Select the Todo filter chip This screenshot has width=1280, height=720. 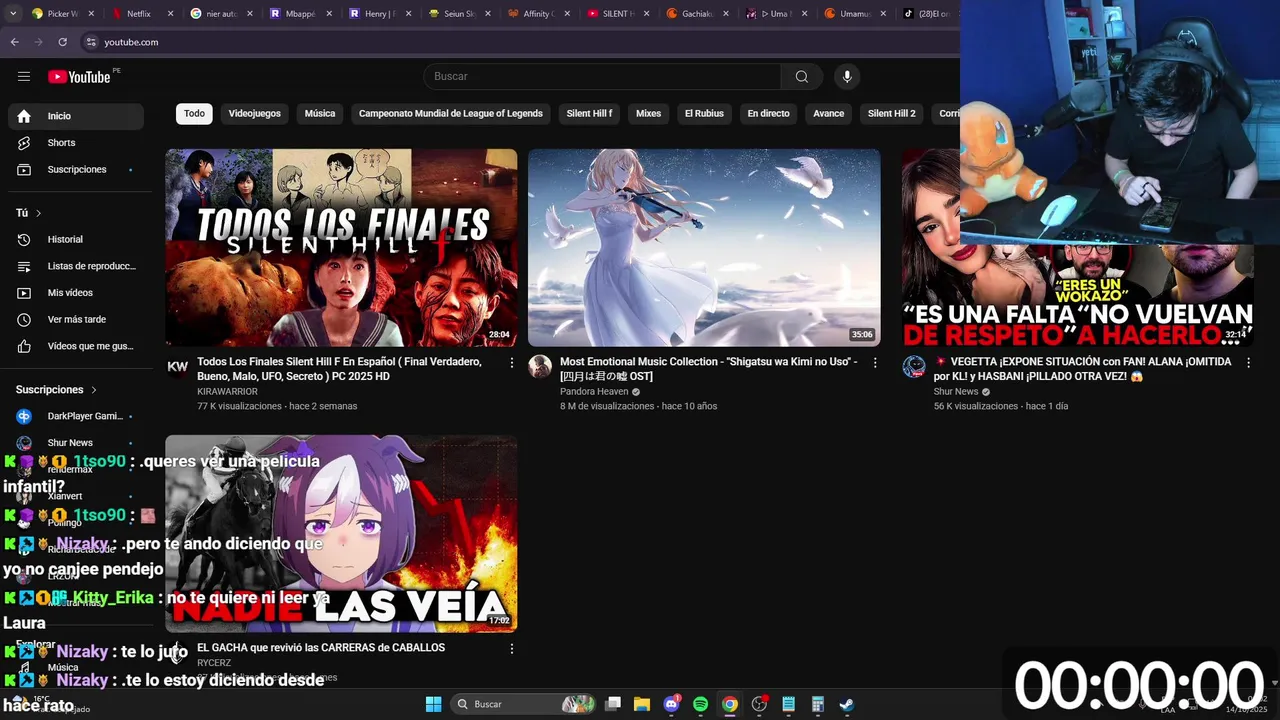194,114
